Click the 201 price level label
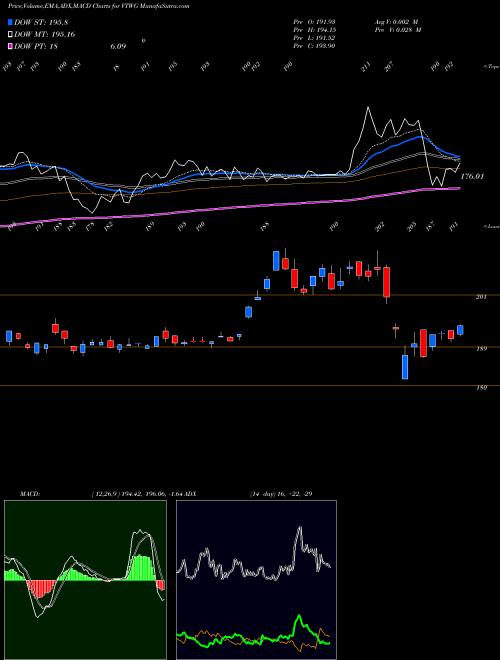Screen dimensions: 500x660 pyautogui.click(x=481, y=297)
